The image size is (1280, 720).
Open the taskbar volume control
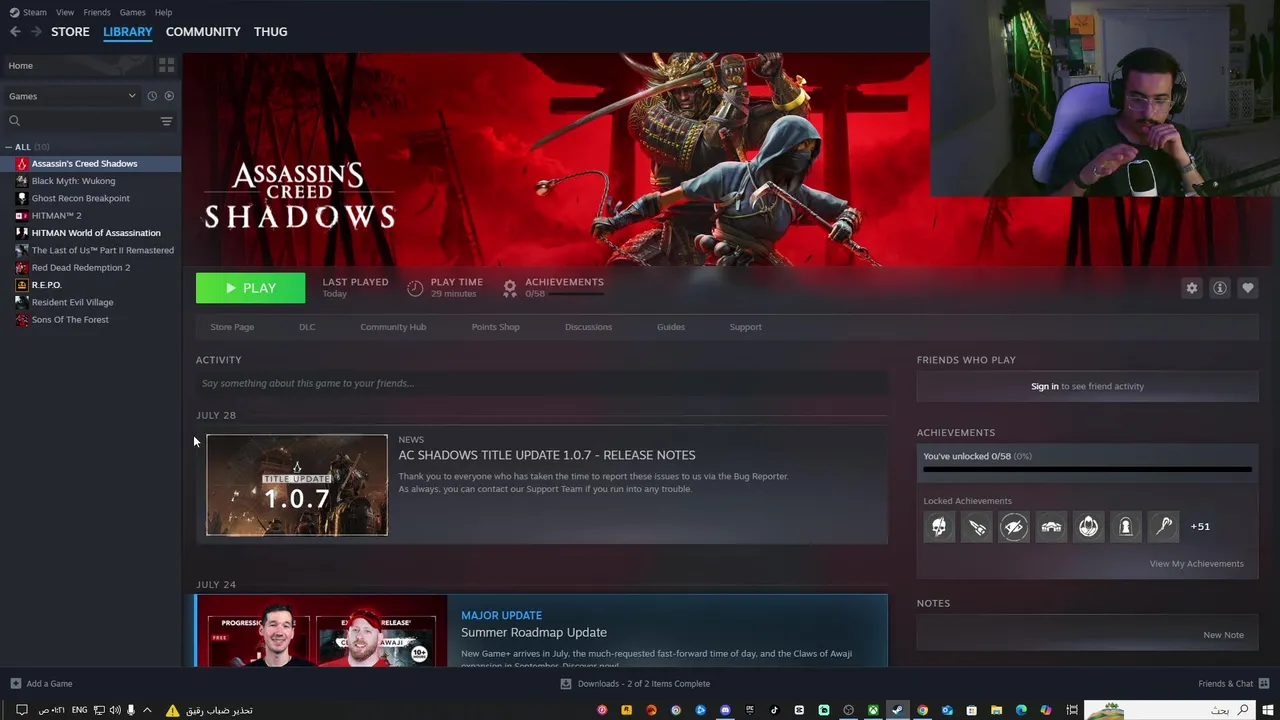pos(114,710)
